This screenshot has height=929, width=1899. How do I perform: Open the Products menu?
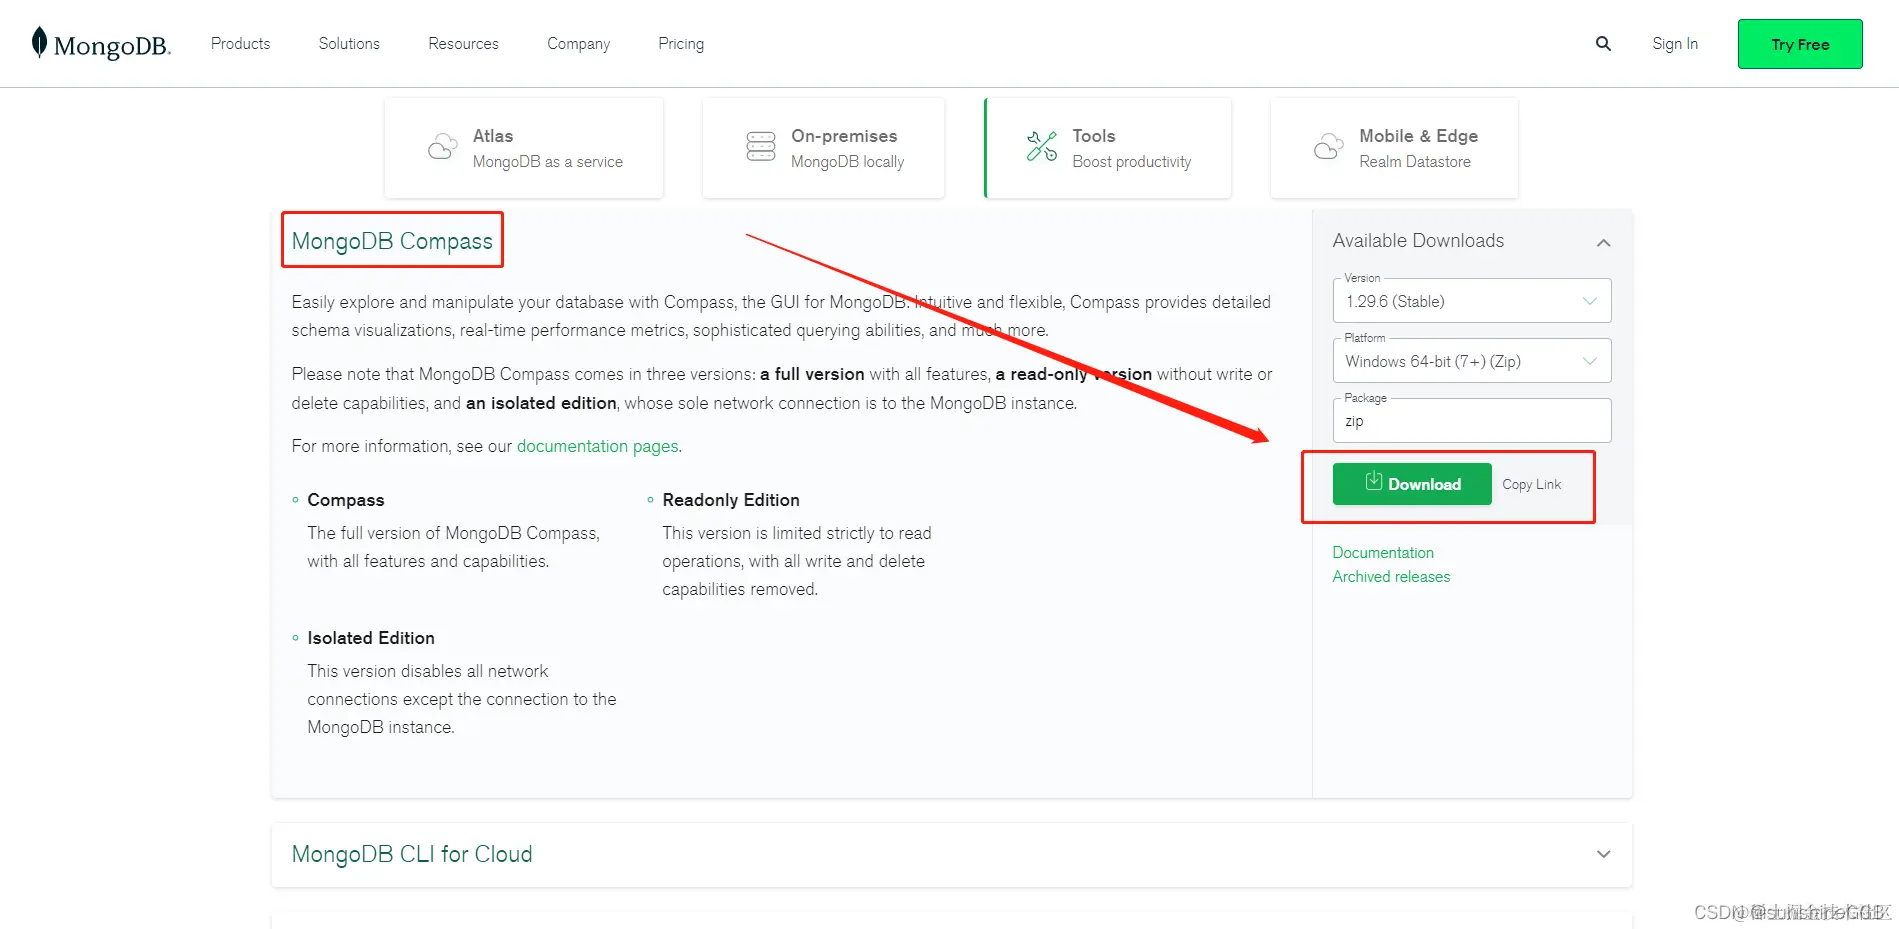click(x=241, y=44)
